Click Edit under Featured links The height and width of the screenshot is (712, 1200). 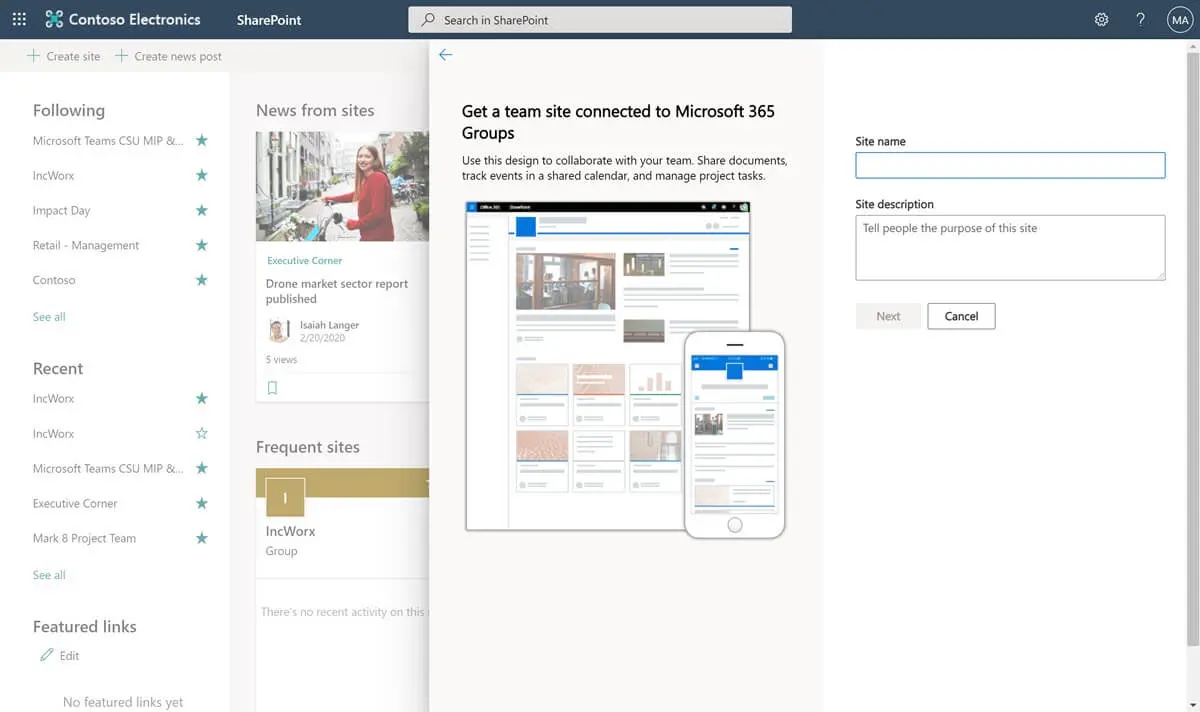coord(69,656)
